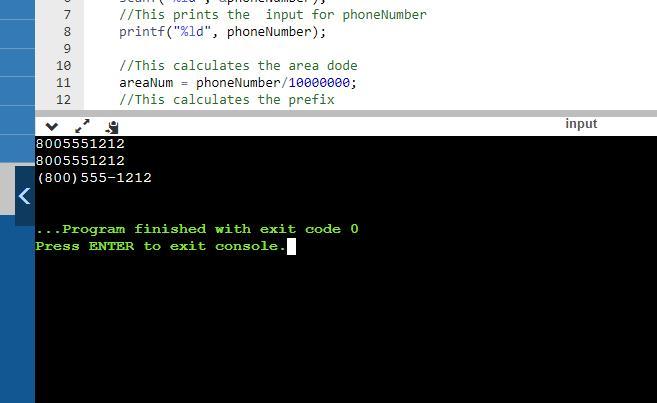
Task: Click the blinking console cursor block
Action: [291, 246]
